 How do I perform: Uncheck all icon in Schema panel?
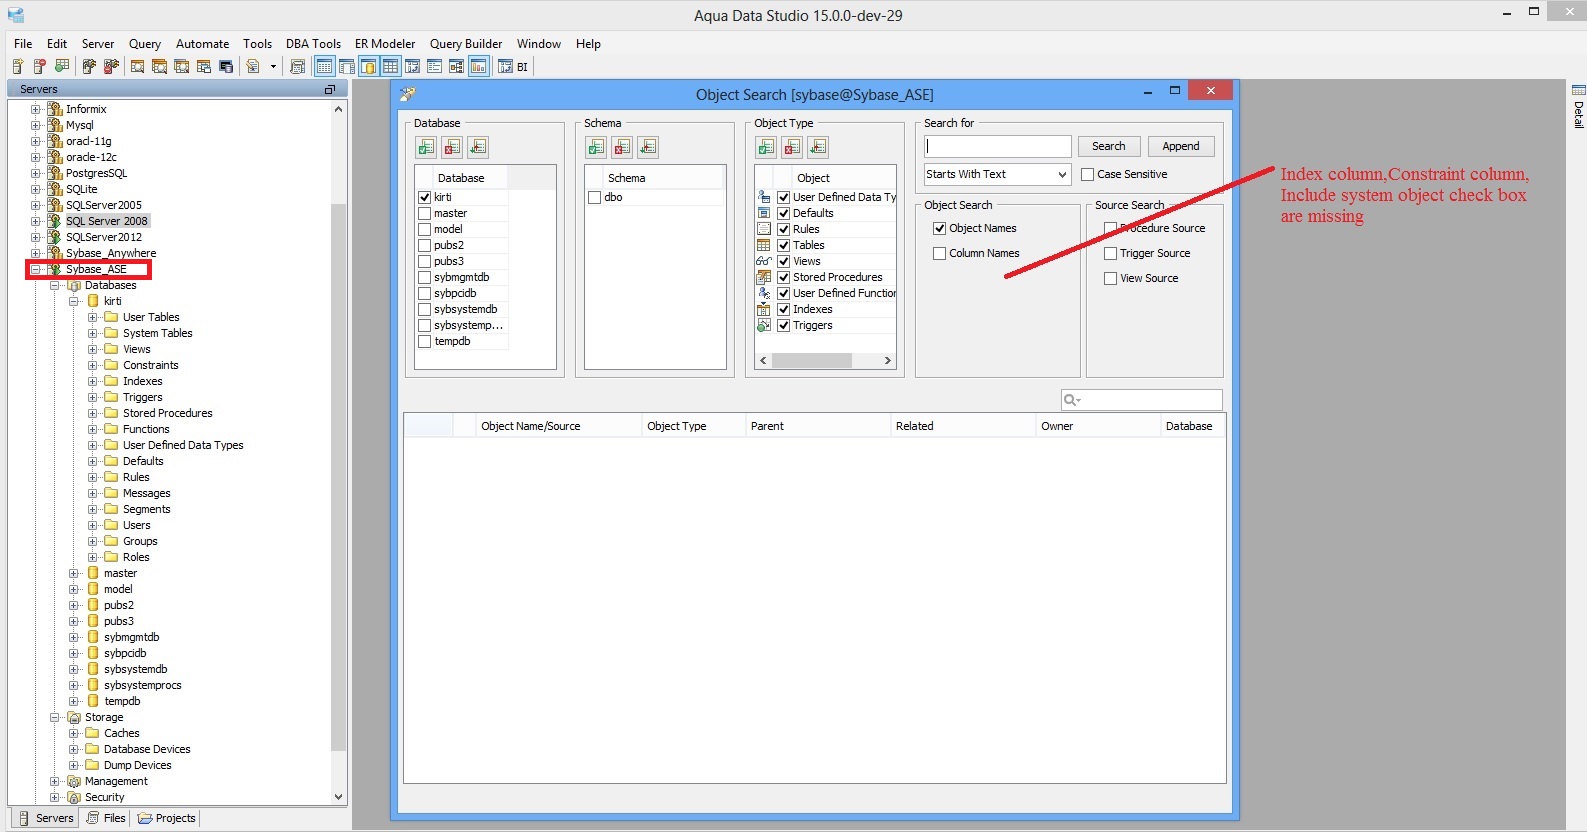[622, 147]
